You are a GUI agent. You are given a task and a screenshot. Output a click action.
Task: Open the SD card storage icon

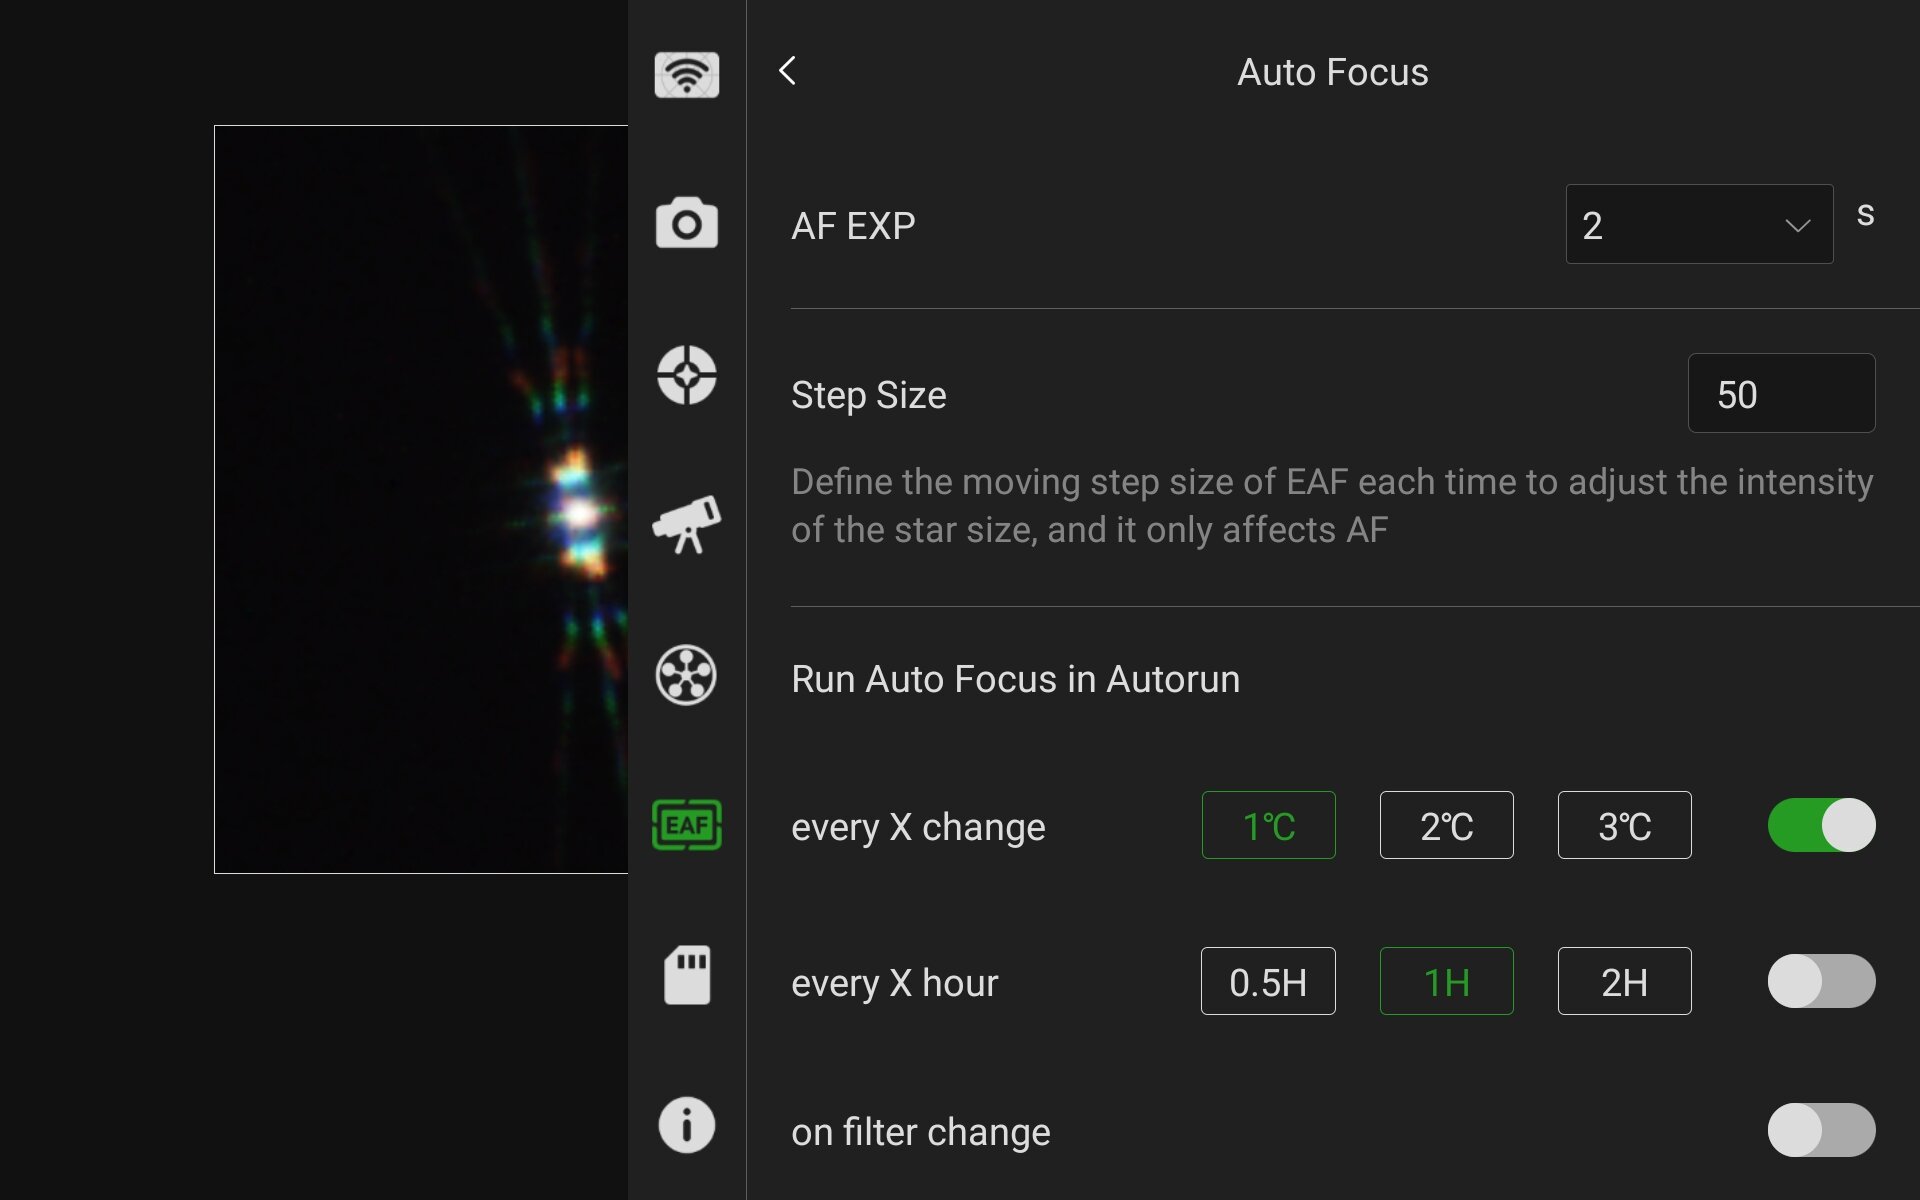click(x=686, y=975)
